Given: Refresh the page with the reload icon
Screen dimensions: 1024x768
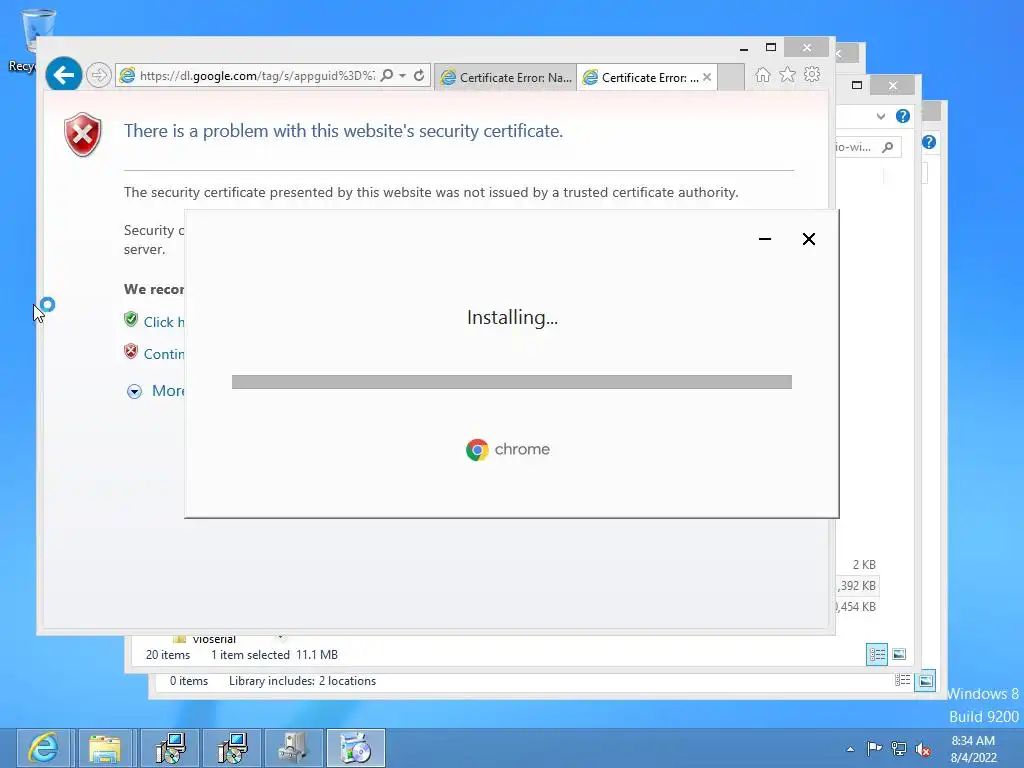Looking at the screenshot, I should [419, 75].
